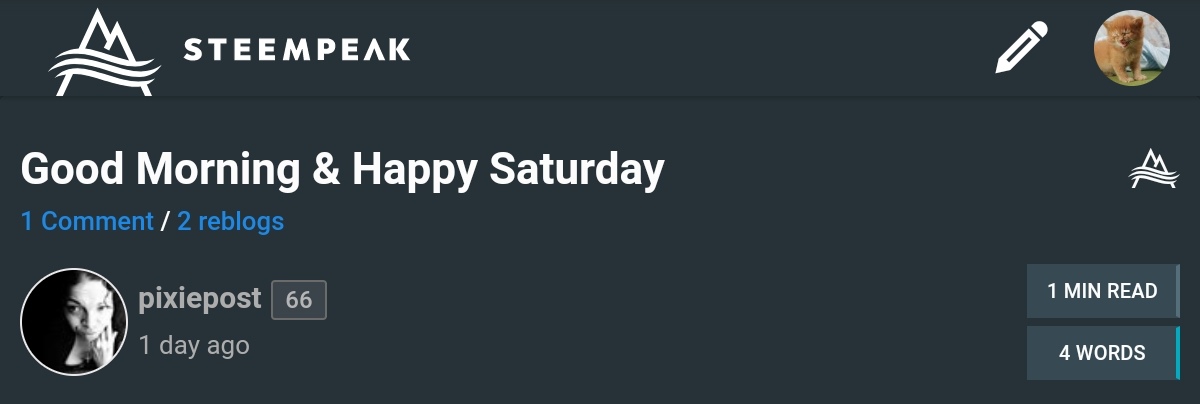Open the pixiepost author name link
The image size is (1200, 404).
200,298
